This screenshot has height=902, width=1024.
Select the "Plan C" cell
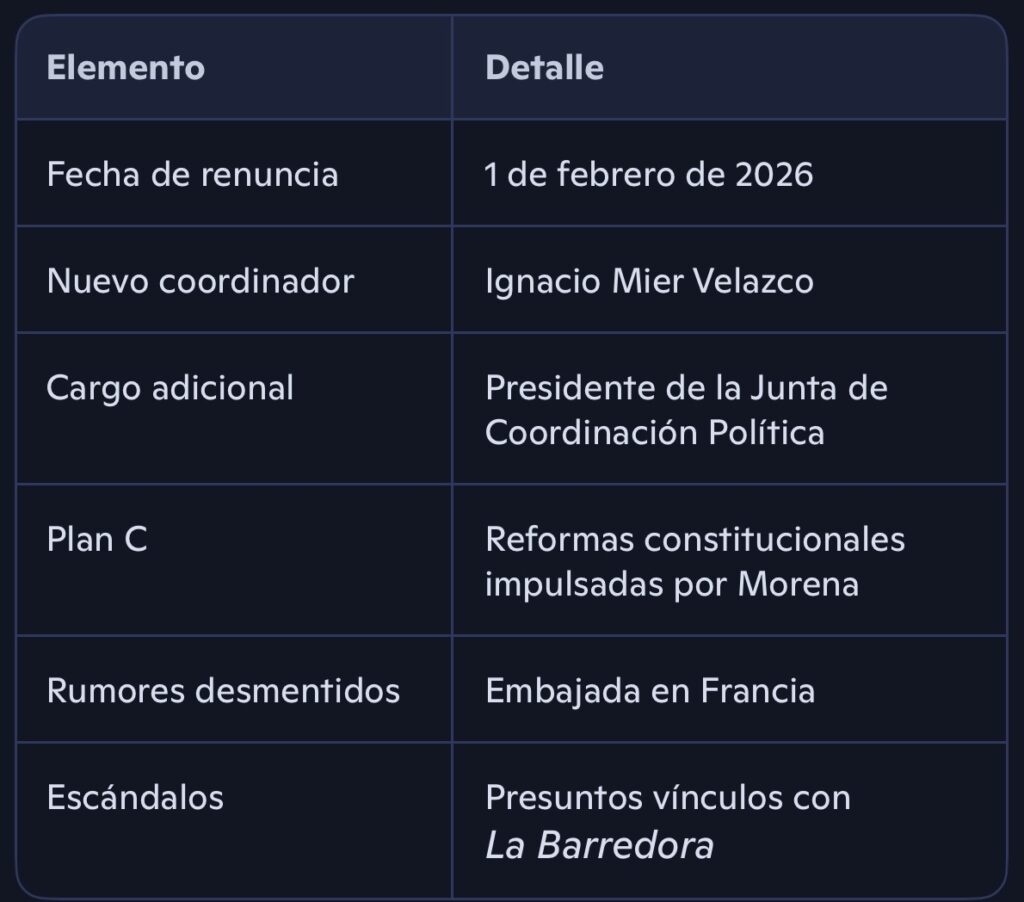pyautogui.click(x=97, y=539)
